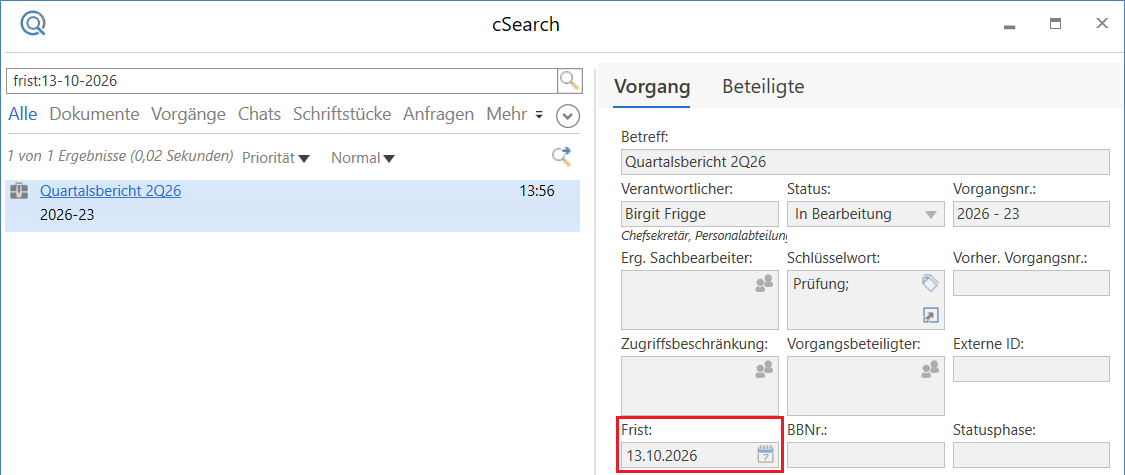Click the Statusphase input field
This screenshot has width=1125, height=475.
[x=1031, y=455]
